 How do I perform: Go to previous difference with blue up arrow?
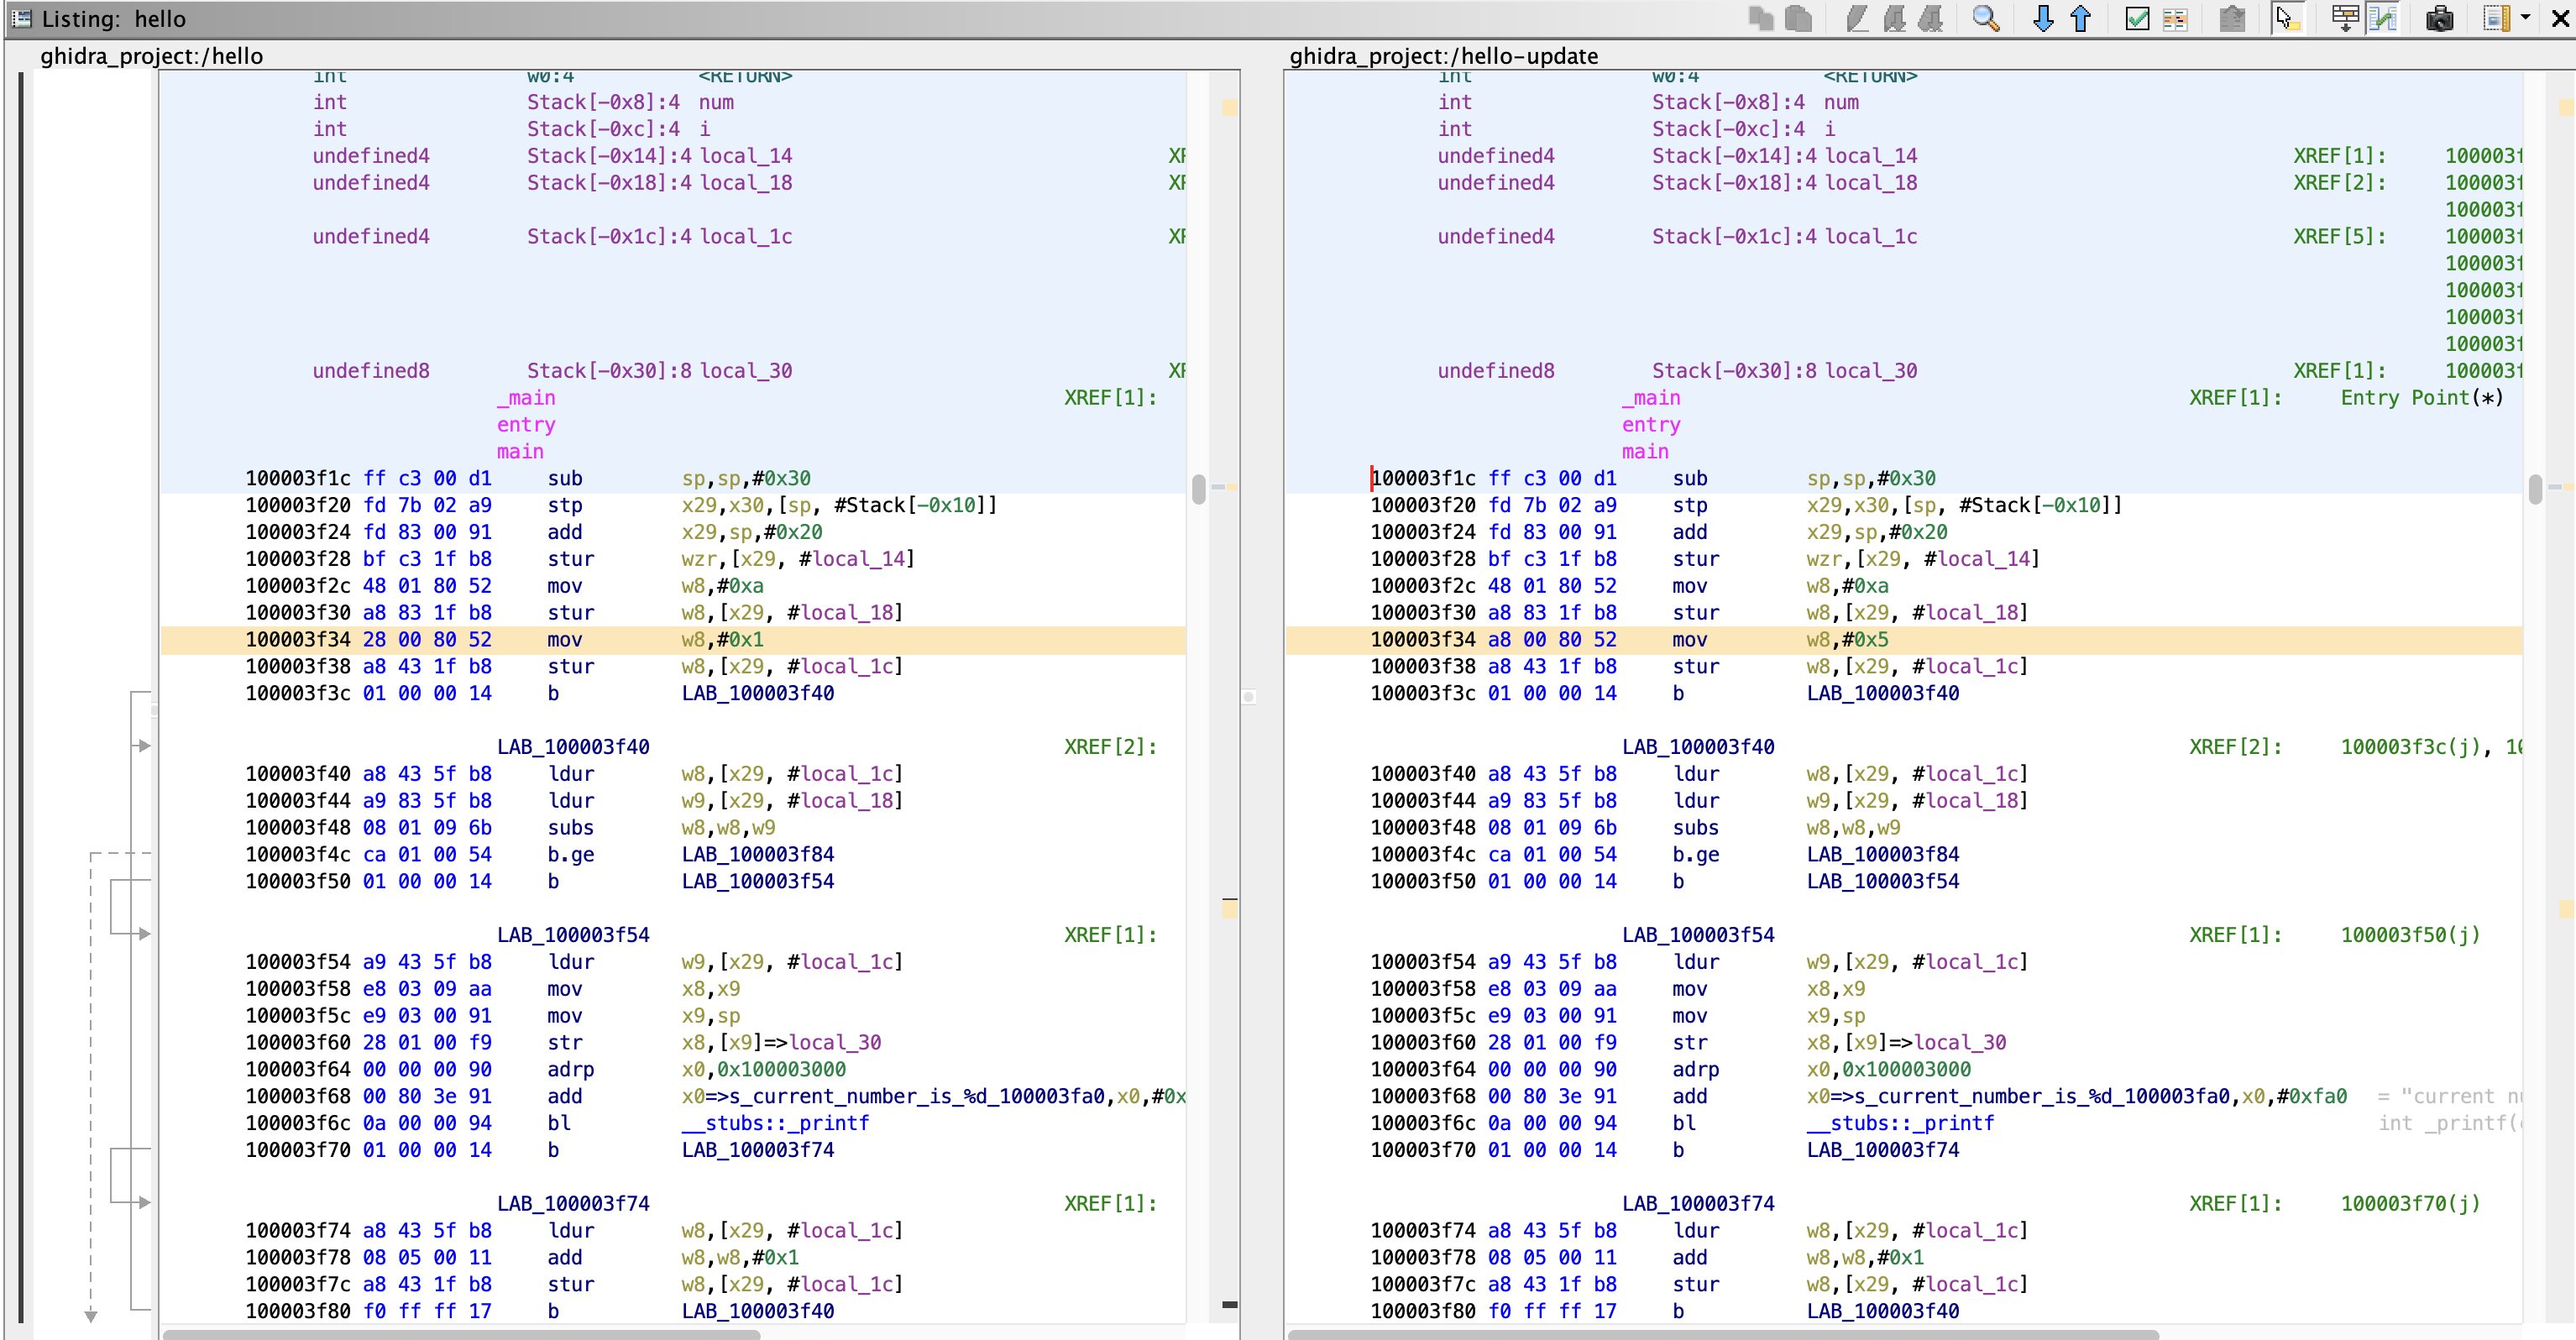2081,19
